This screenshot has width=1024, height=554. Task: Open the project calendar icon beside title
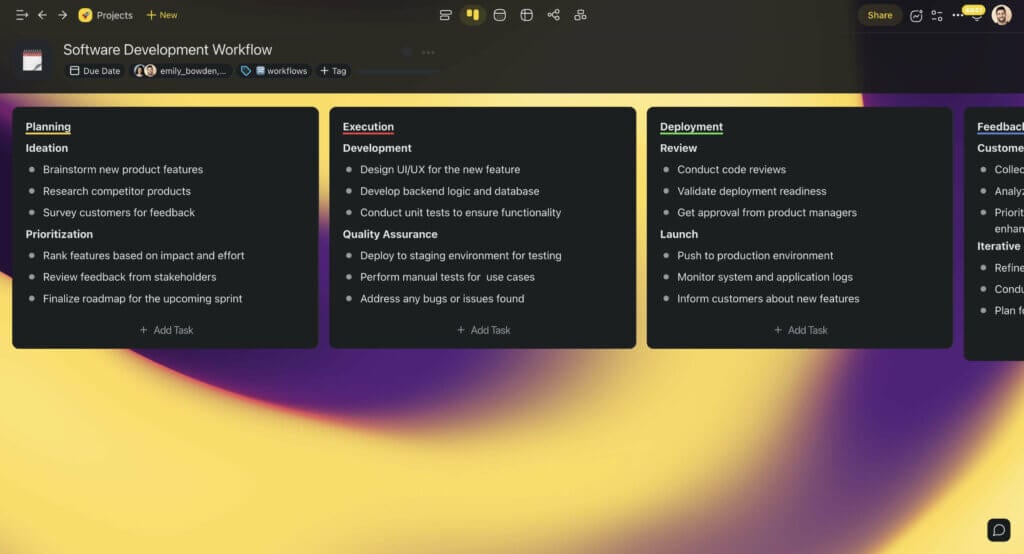tap(33, 61)
